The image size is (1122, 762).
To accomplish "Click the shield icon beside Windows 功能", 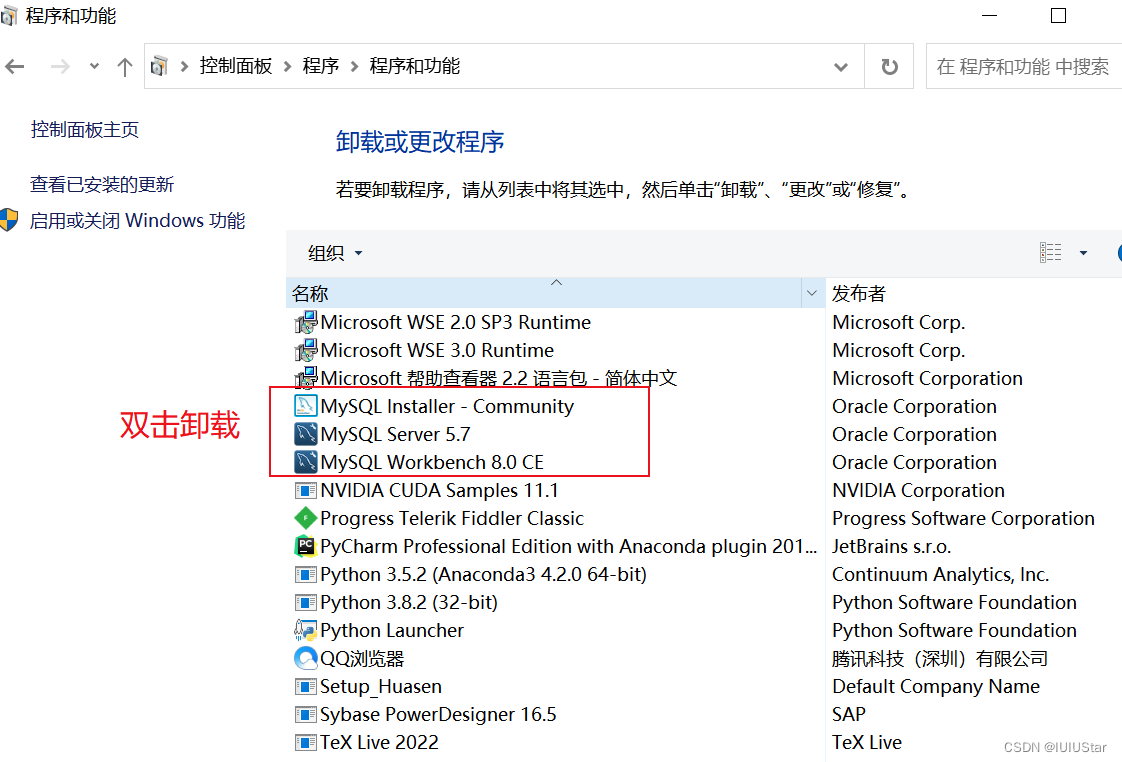I will click(x=9, y=220).
